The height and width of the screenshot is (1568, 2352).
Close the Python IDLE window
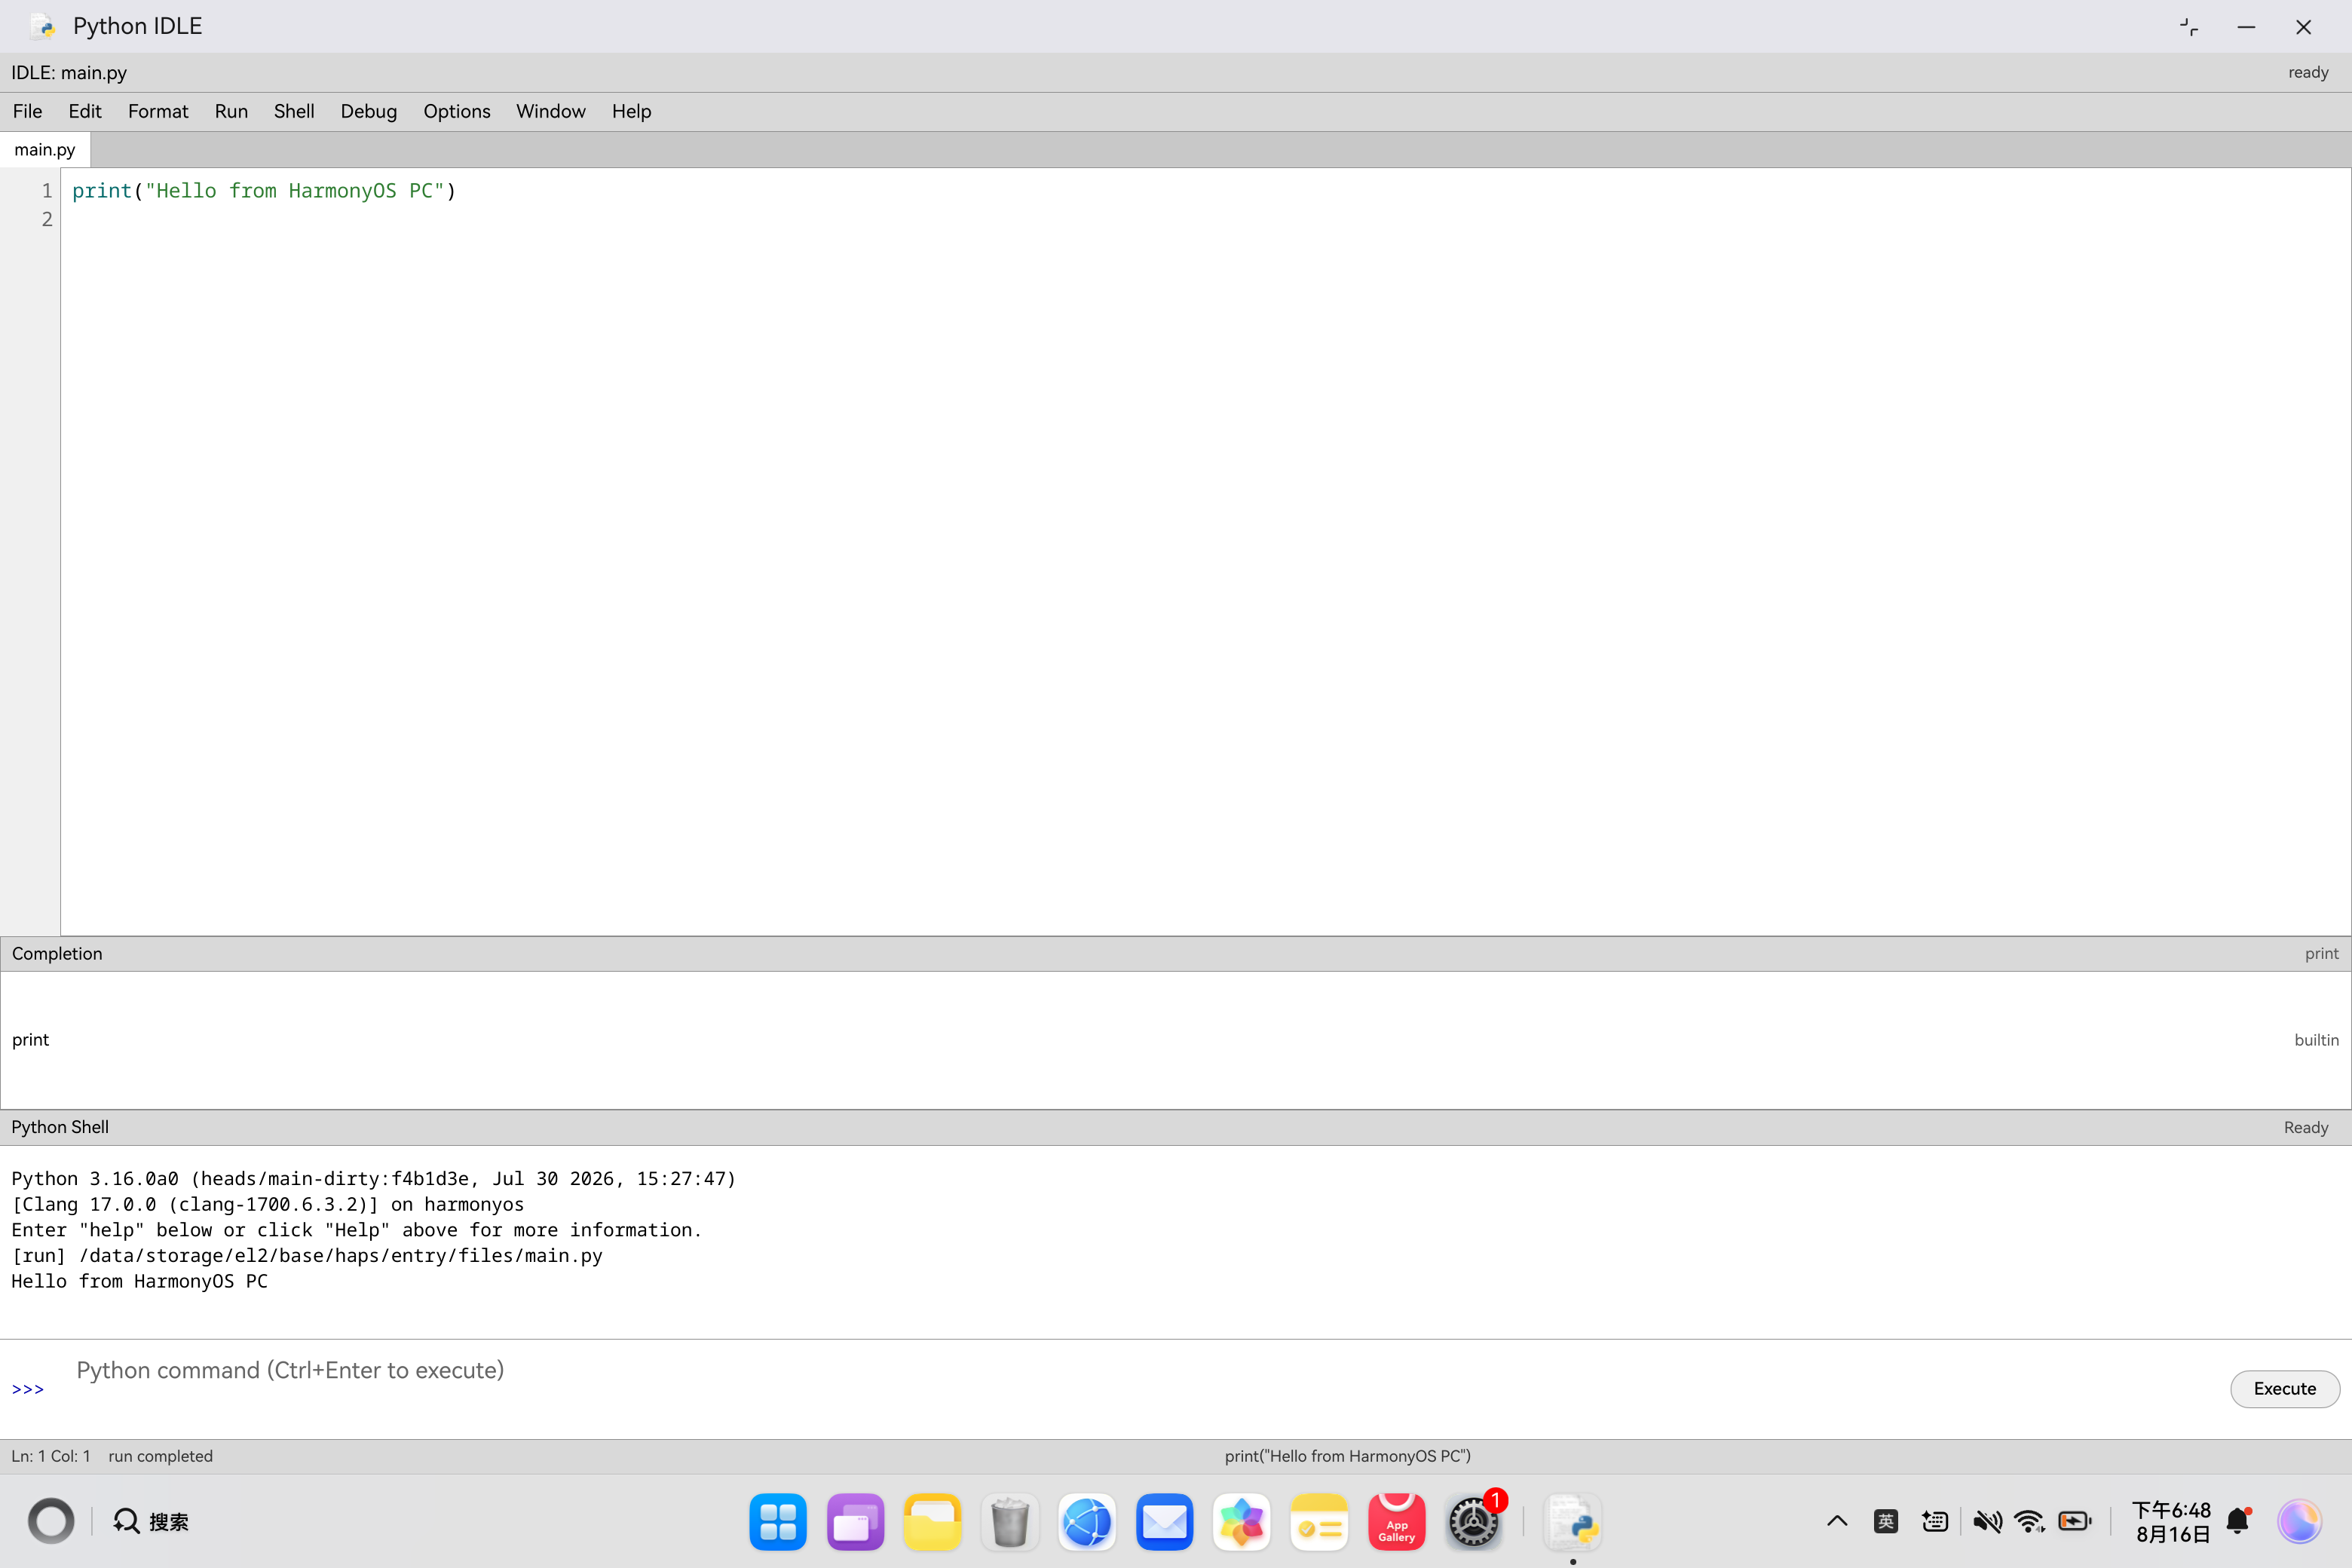coord(2304,27)
